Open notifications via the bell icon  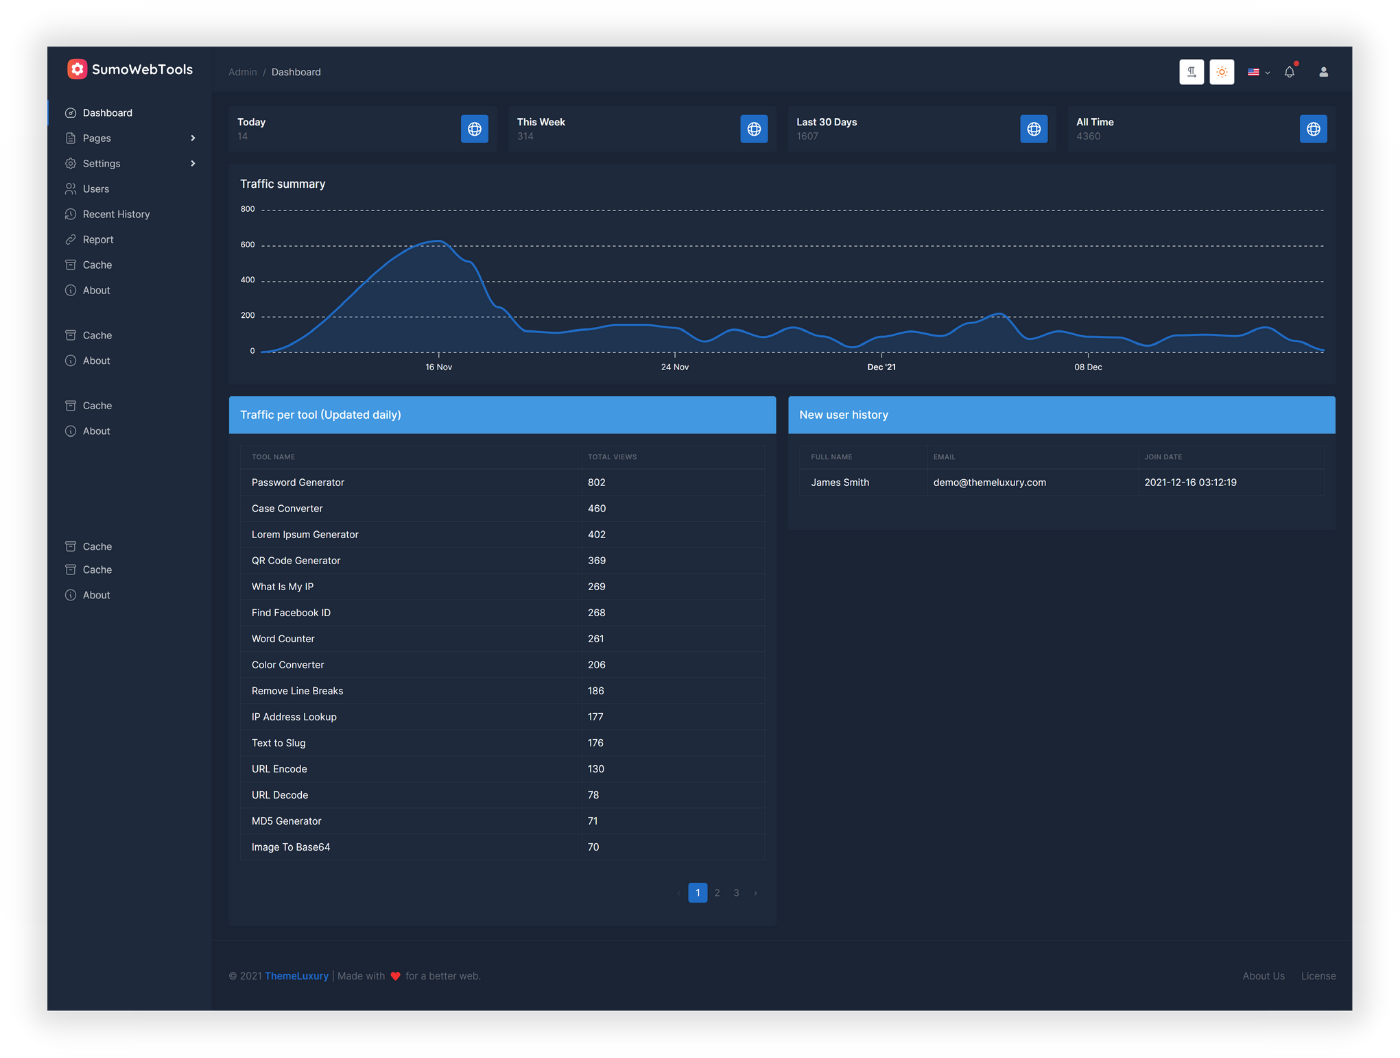[1290, 72]
